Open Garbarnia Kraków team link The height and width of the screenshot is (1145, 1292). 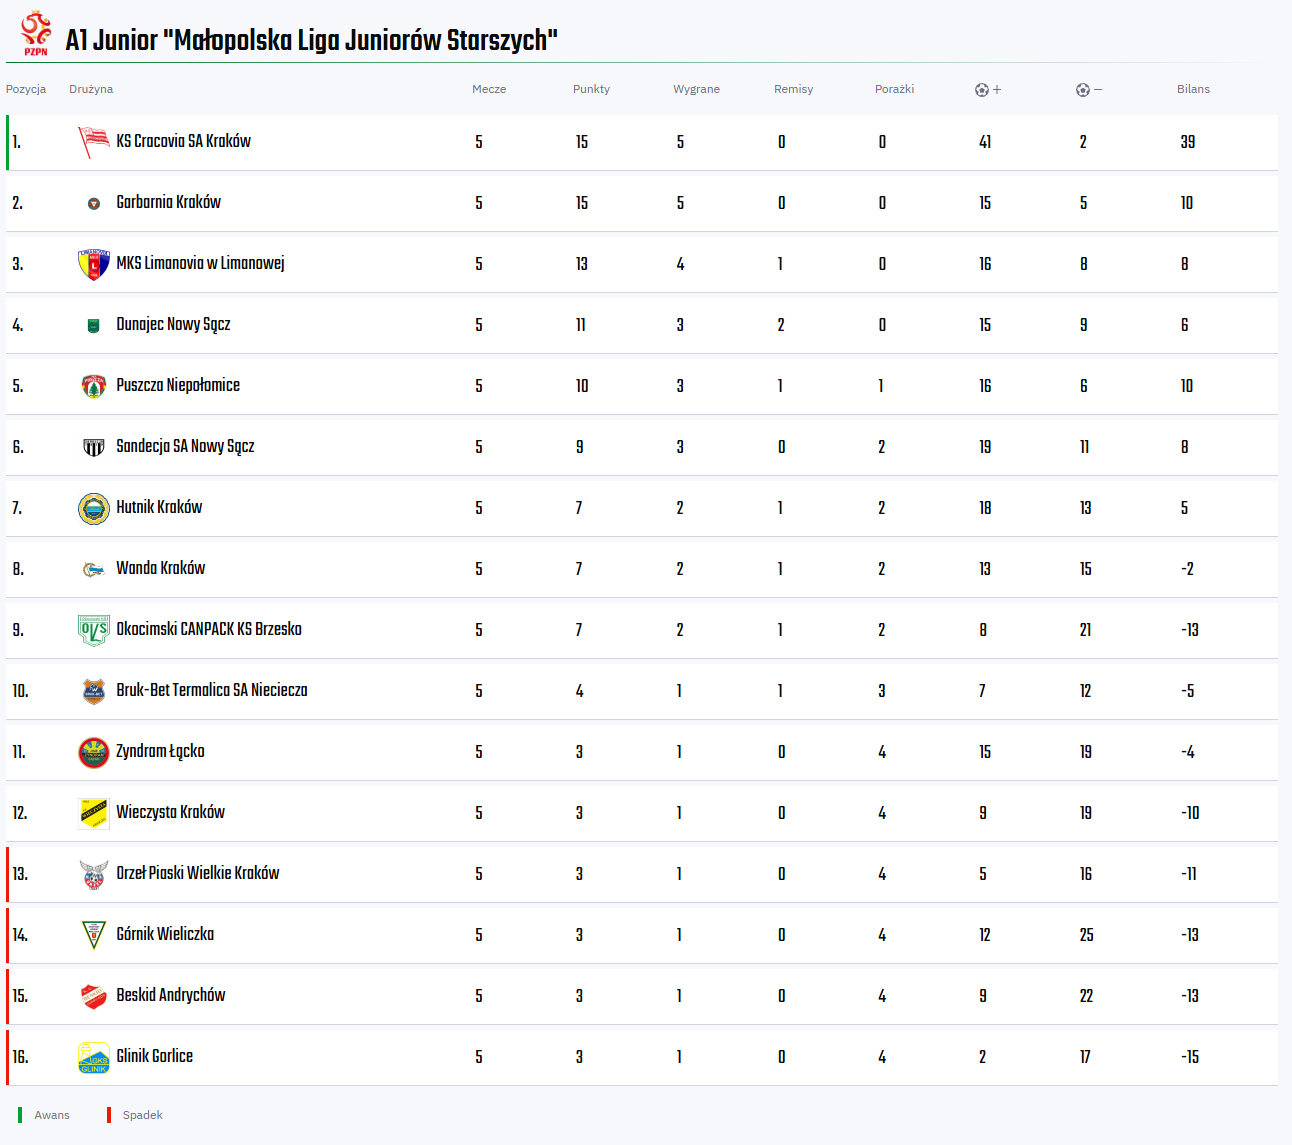pyautogui.click(x=168, y=202)
